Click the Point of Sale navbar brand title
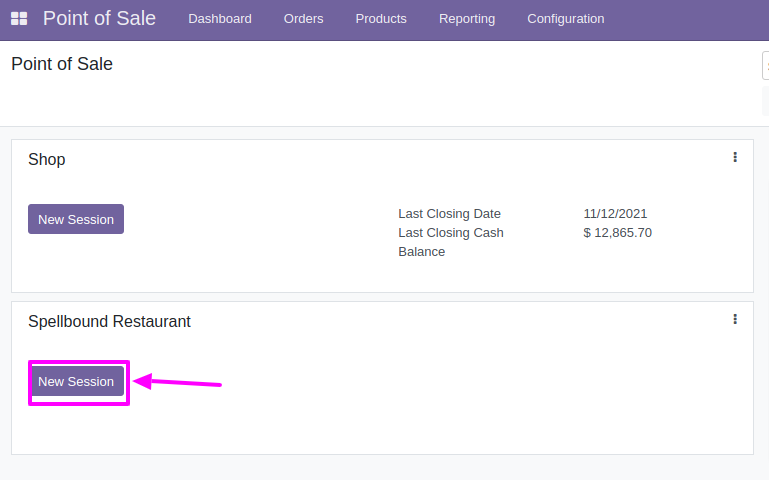Screen dimensions: 769x480 99,18
